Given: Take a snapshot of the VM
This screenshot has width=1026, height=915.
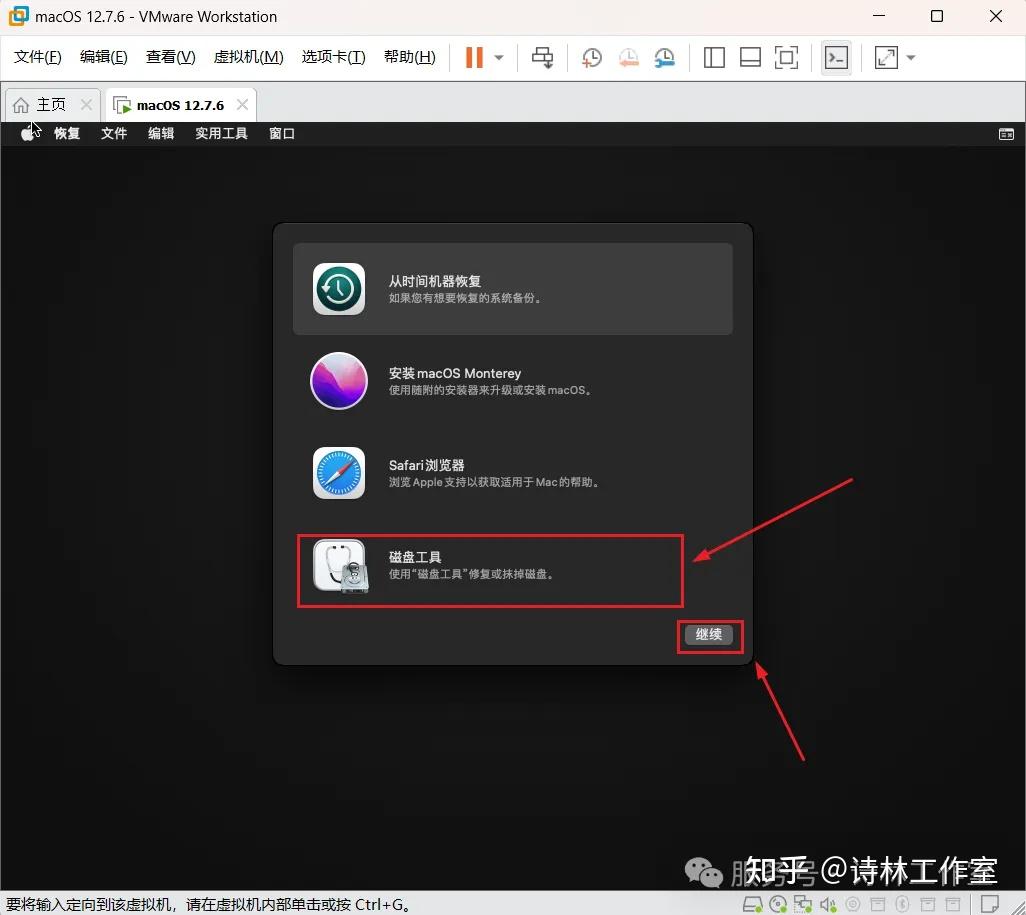Looking at the screenshot, I should [x=592, y=58].
